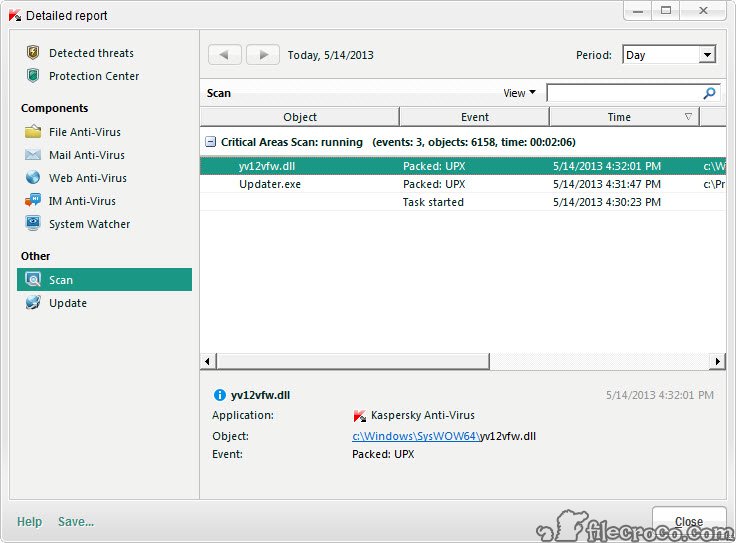
Task: Open the Period dropdown set to Day
Action: pos(669,55)
